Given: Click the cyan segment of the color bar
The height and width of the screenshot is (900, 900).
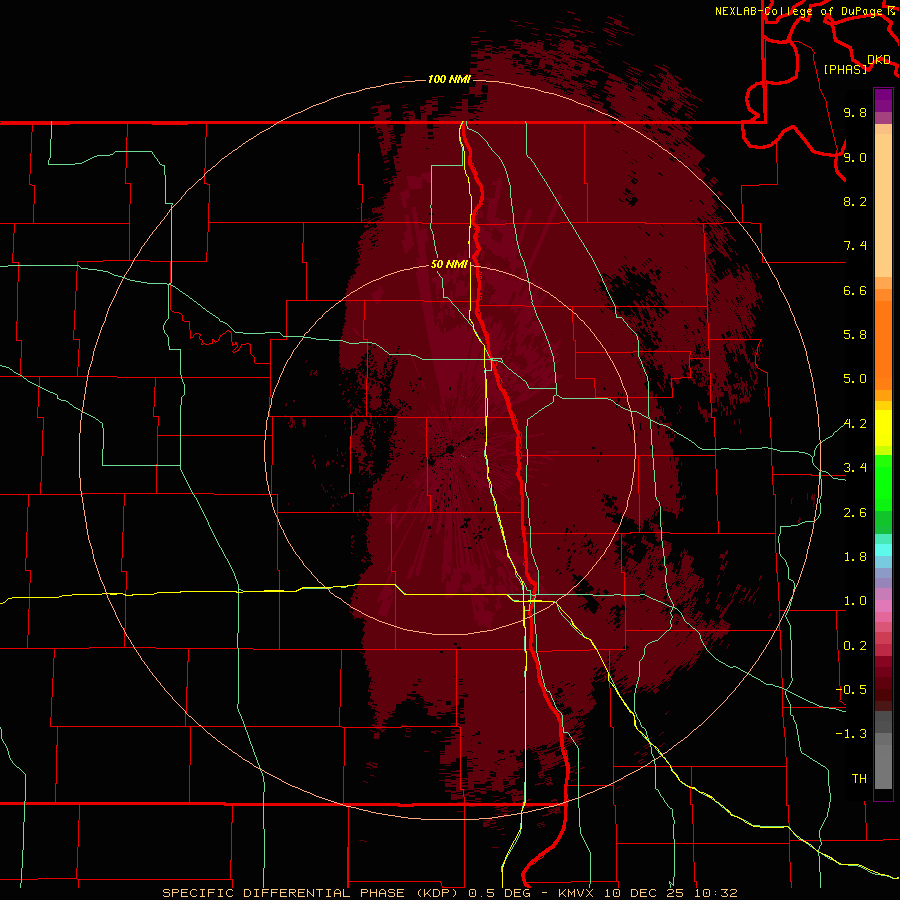Looking at the screenshot, I should [x=883, y=550].
